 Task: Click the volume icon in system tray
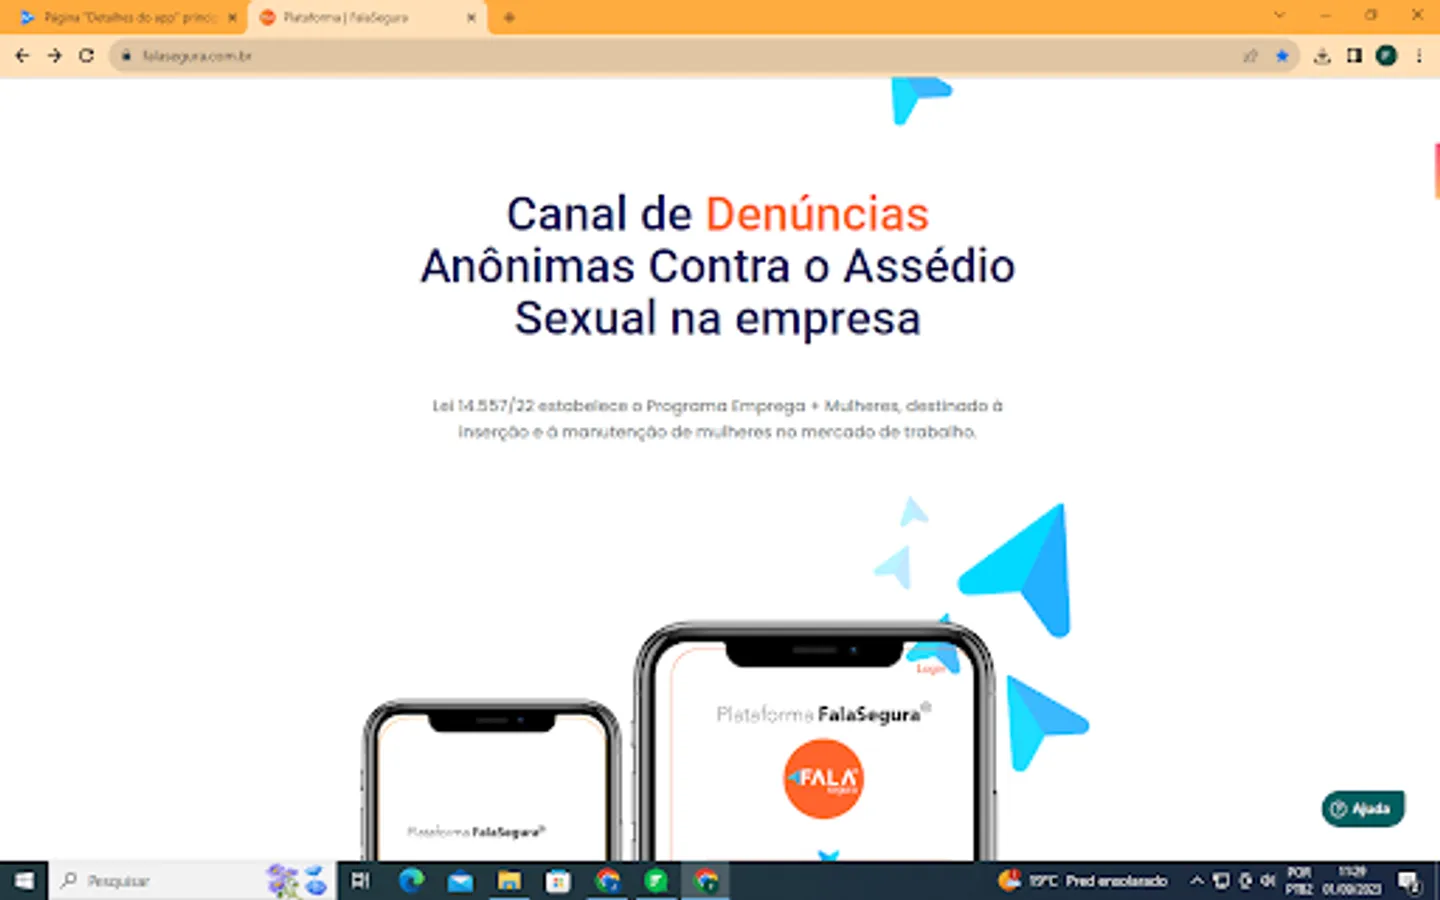coord(1268,881)
